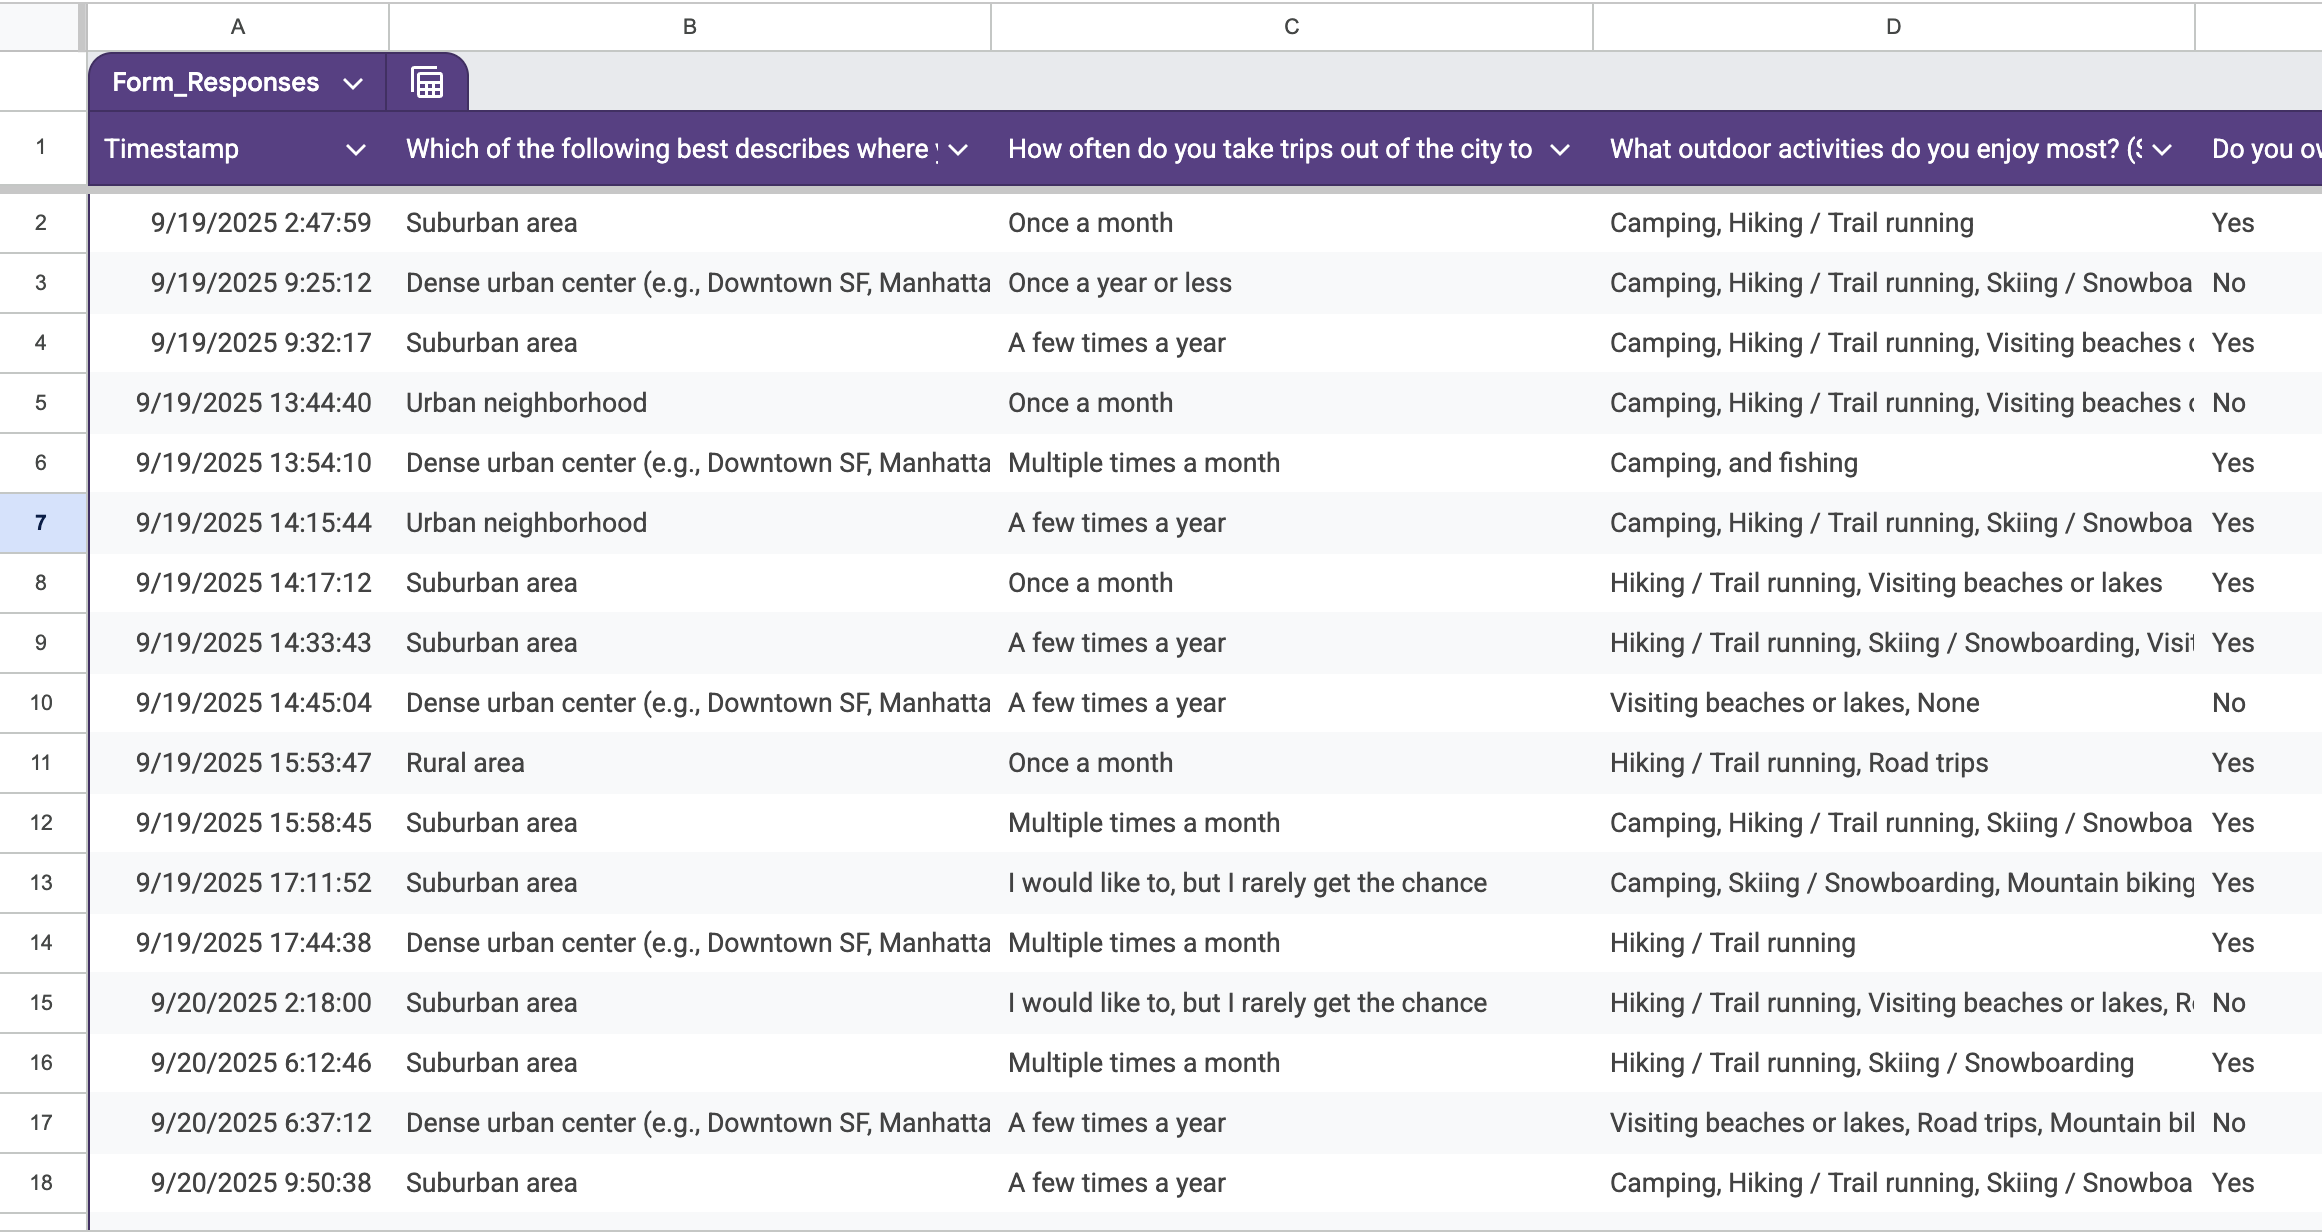
Task: Click cell with timestamp 9/20/2025 2:18:00
Action: (238, 1003)
